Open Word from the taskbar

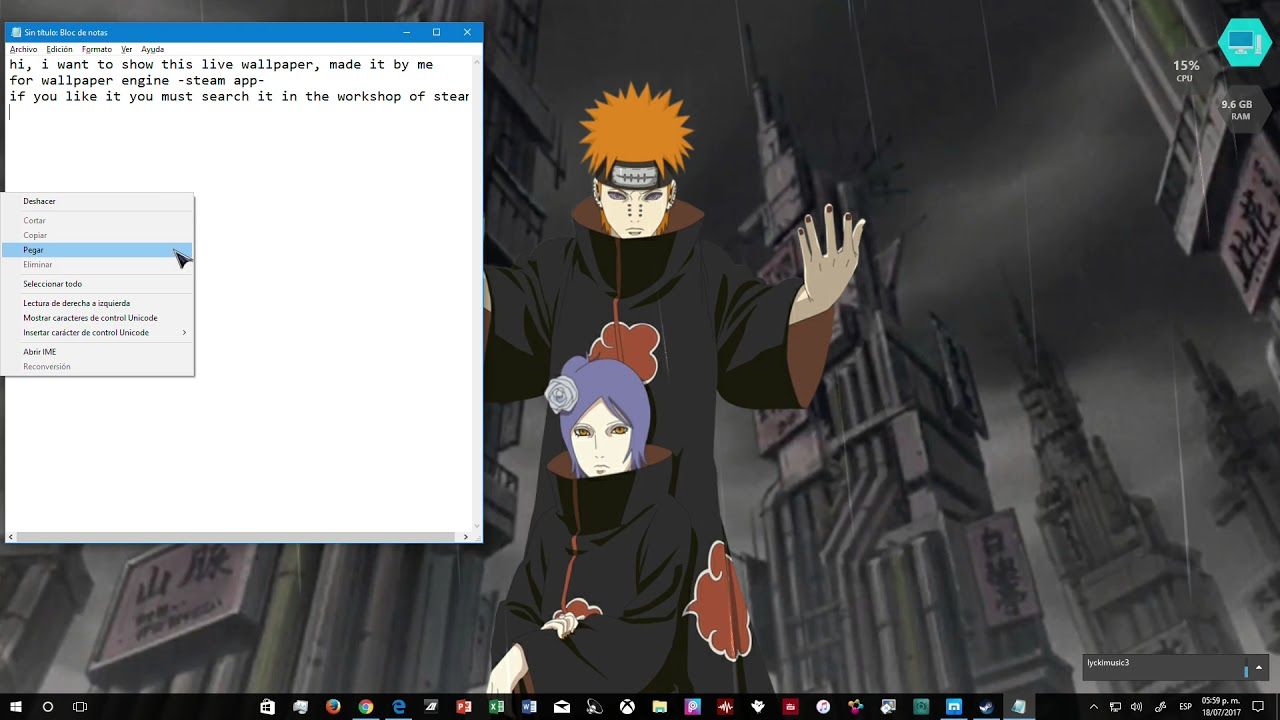(529, 706)
